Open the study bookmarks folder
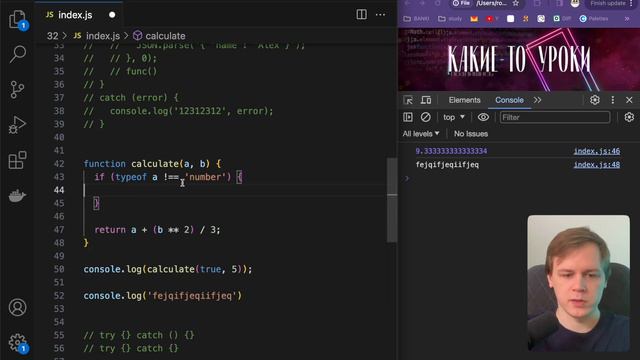 [x=450, y=19]
